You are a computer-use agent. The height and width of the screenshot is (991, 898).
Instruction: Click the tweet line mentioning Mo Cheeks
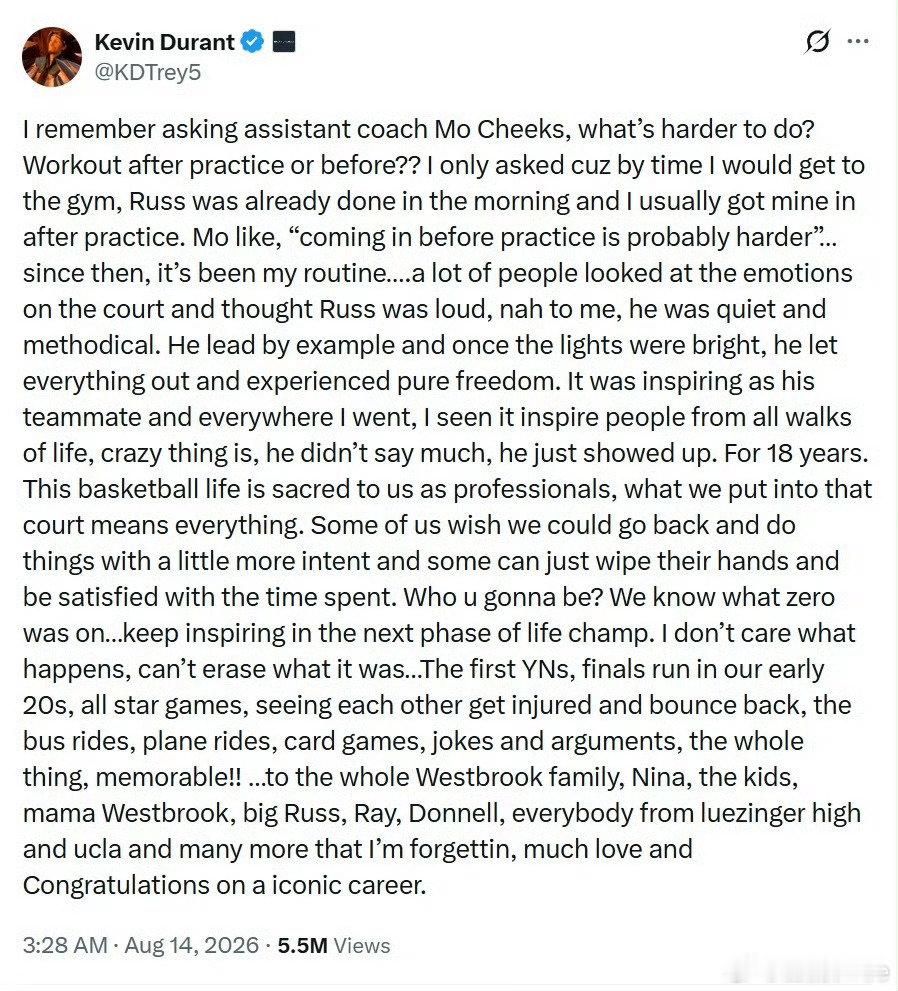pyautogui.click(x=418, y=130)
